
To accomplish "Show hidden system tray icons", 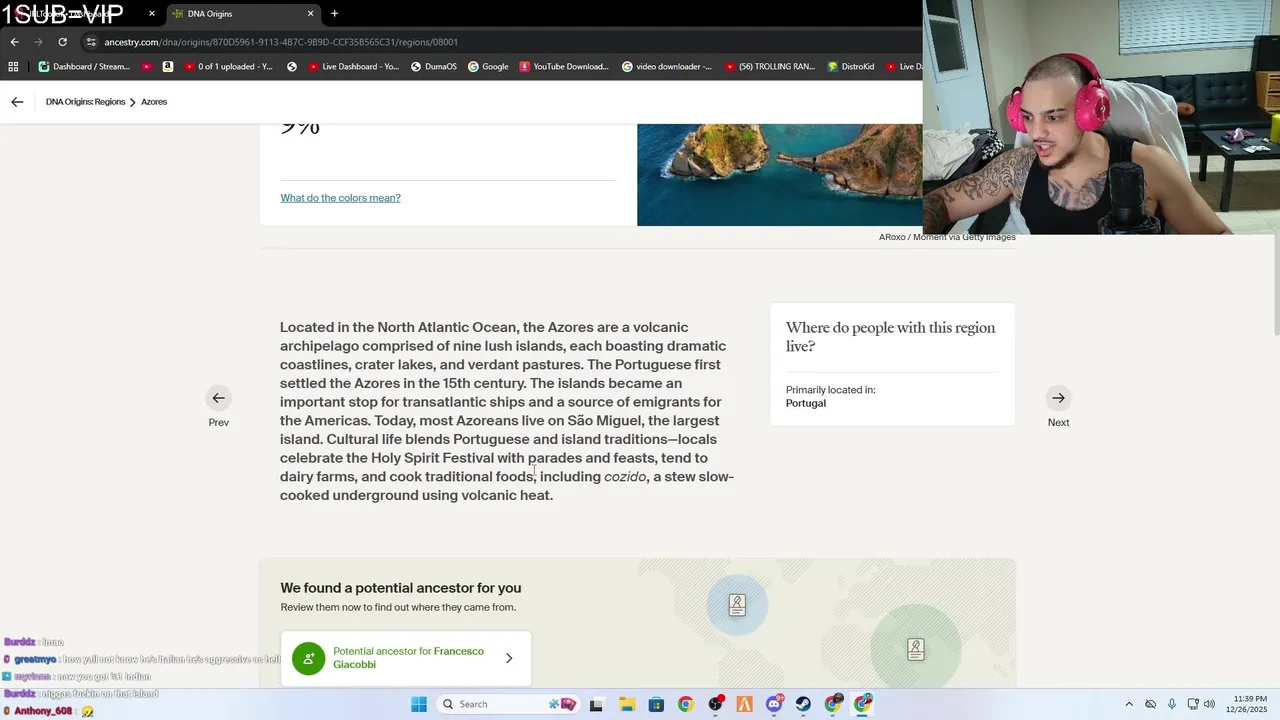I will 1129,704.
